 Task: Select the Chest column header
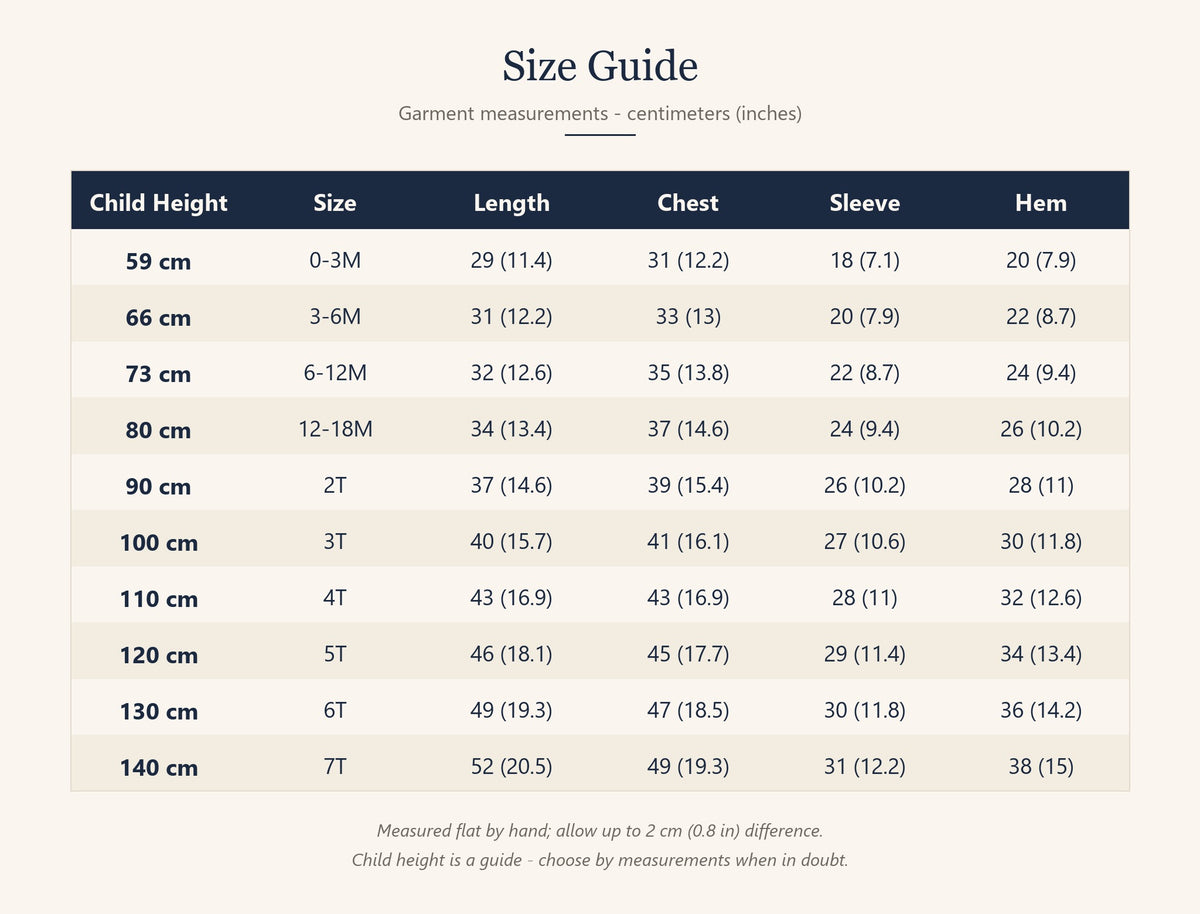(688, 202)
